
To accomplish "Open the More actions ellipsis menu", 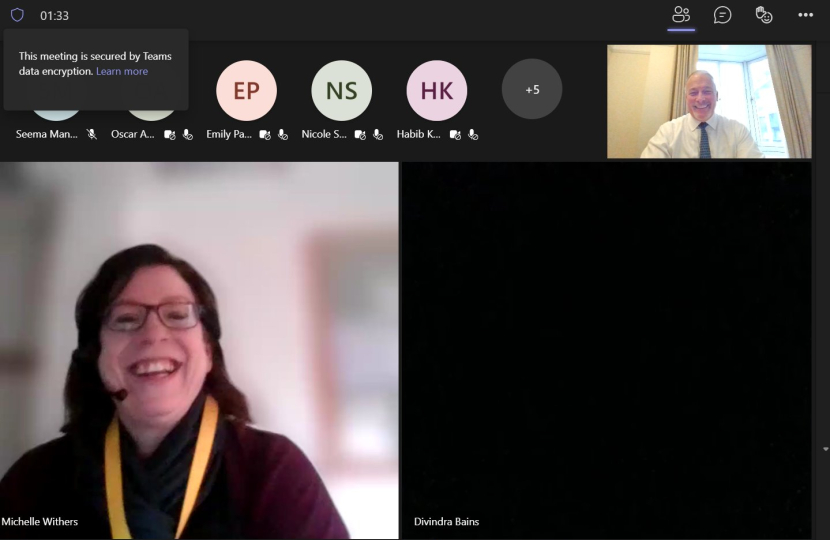I will [806, 15].
